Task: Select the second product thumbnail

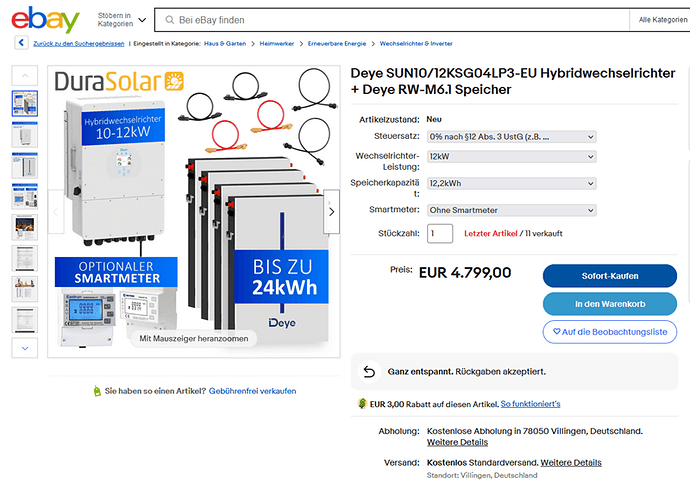Action: click(25, 134)
